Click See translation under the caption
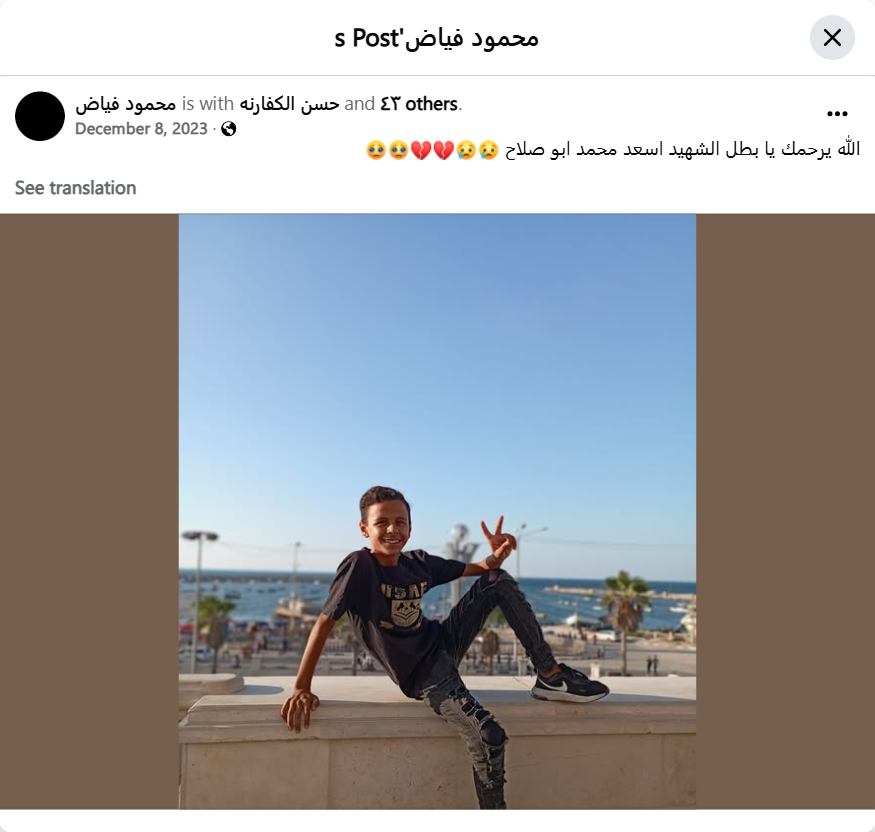 (75, 188)
